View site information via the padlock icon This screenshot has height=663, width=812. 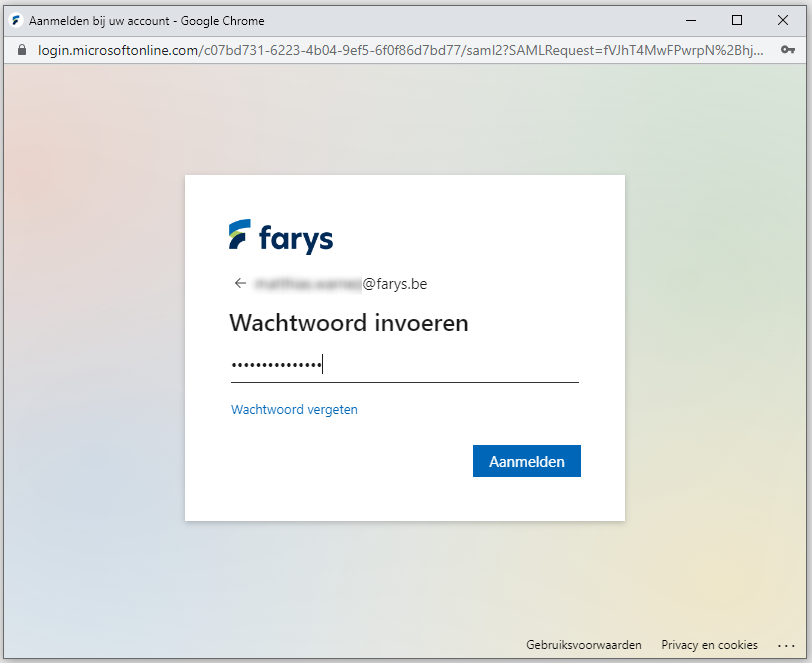pyautogui.click(x=22, y=50)
